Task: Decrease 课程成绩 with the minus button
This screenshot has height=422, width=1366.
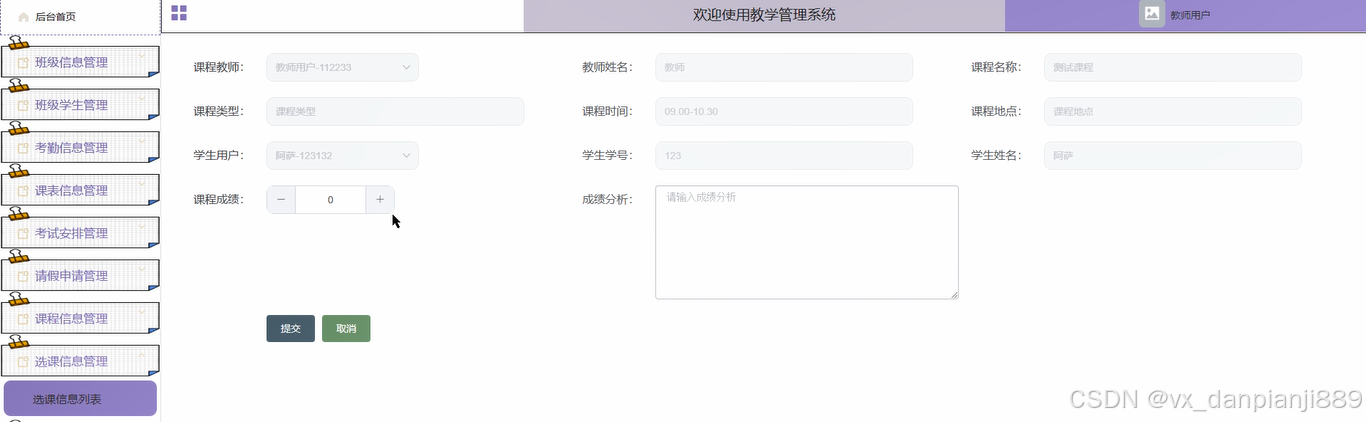Action: click(281, 200)
